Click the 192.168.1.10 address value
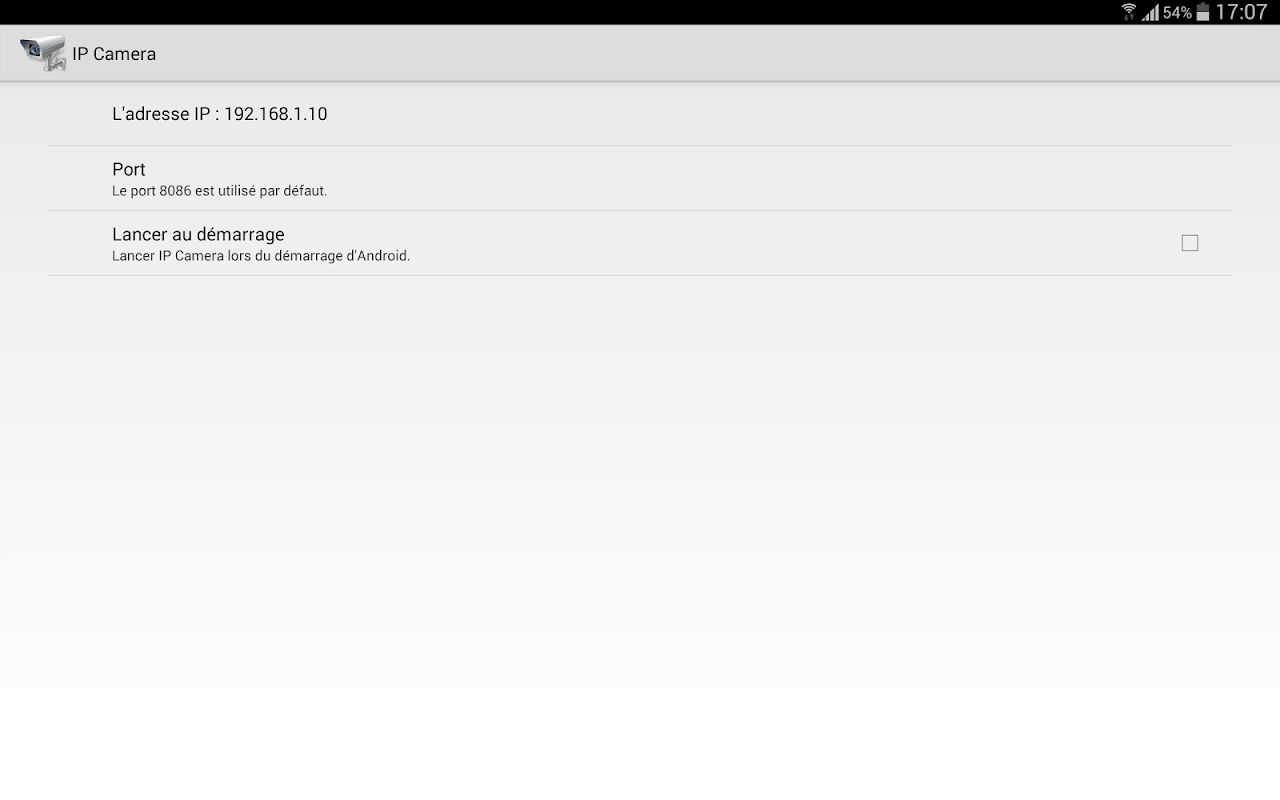1280x800 pixels. (276, 114)
